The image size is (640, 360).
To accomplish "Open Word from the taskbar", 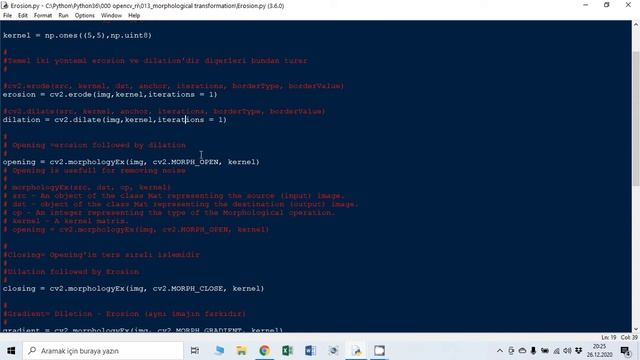I will (x=310, y=351).
